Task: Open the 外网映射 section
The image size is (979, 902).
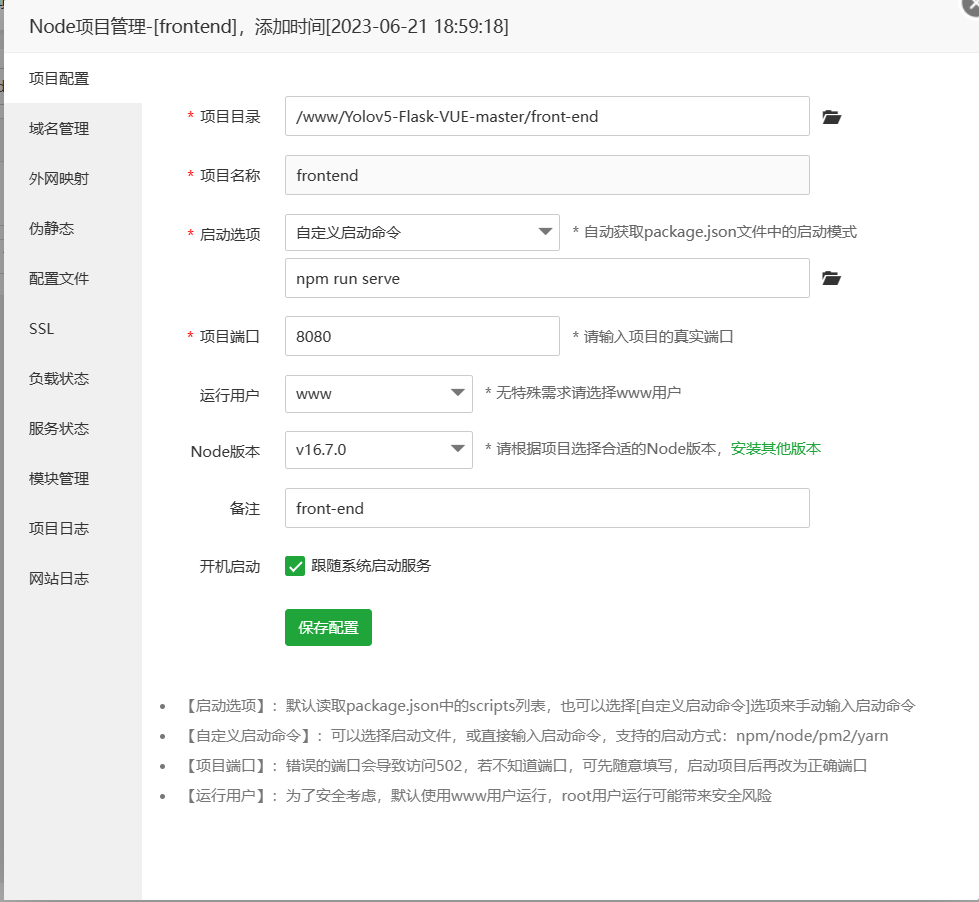Action: (x=60, y=178)
